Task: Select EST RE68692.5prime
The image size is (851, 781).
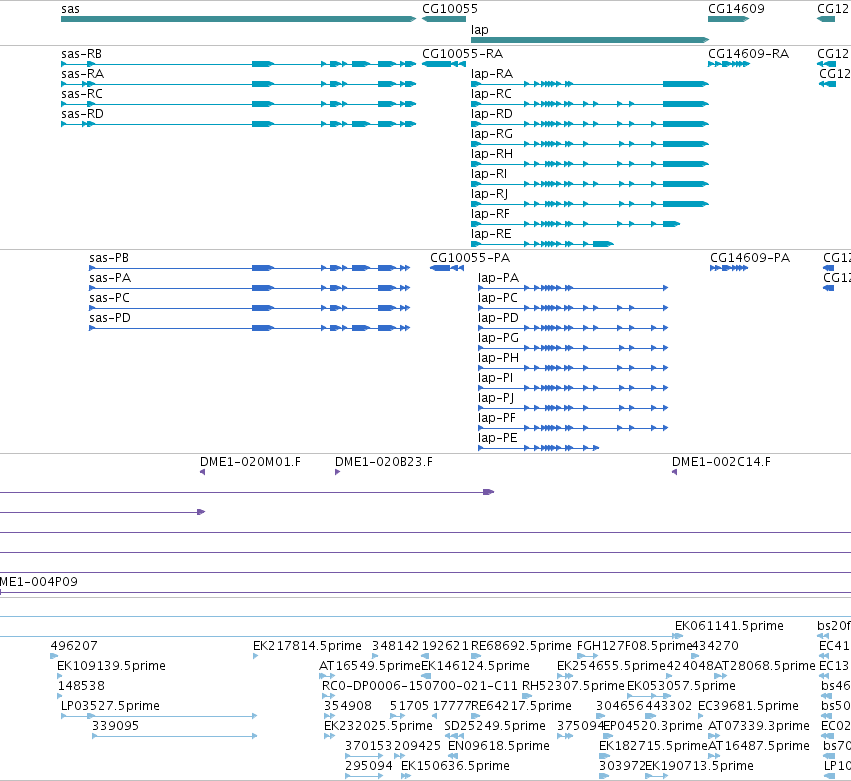Action: [476, 656]
